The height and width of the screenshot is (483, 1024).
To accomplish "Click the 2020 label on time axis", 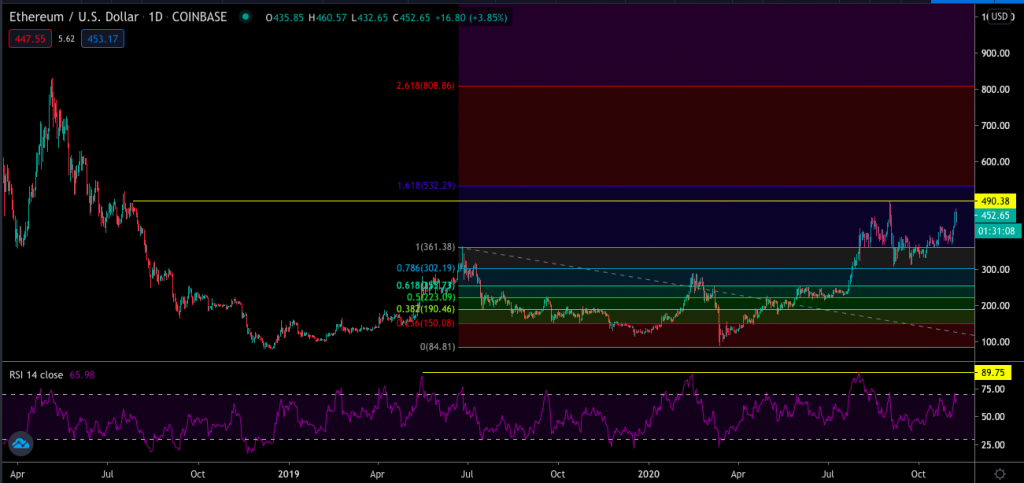I will [649, 470].
